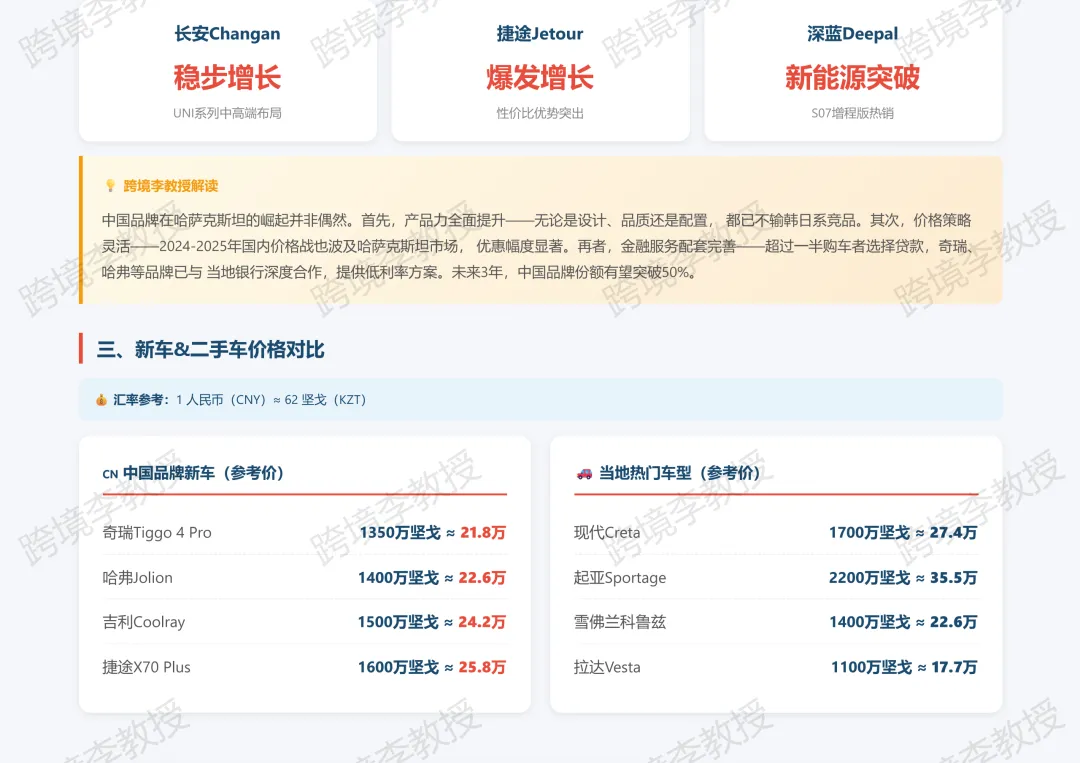Viewport: 1080px width, 763px height.
Task: Click the 新能源突破 headline
Action: (x=853, y=77)
